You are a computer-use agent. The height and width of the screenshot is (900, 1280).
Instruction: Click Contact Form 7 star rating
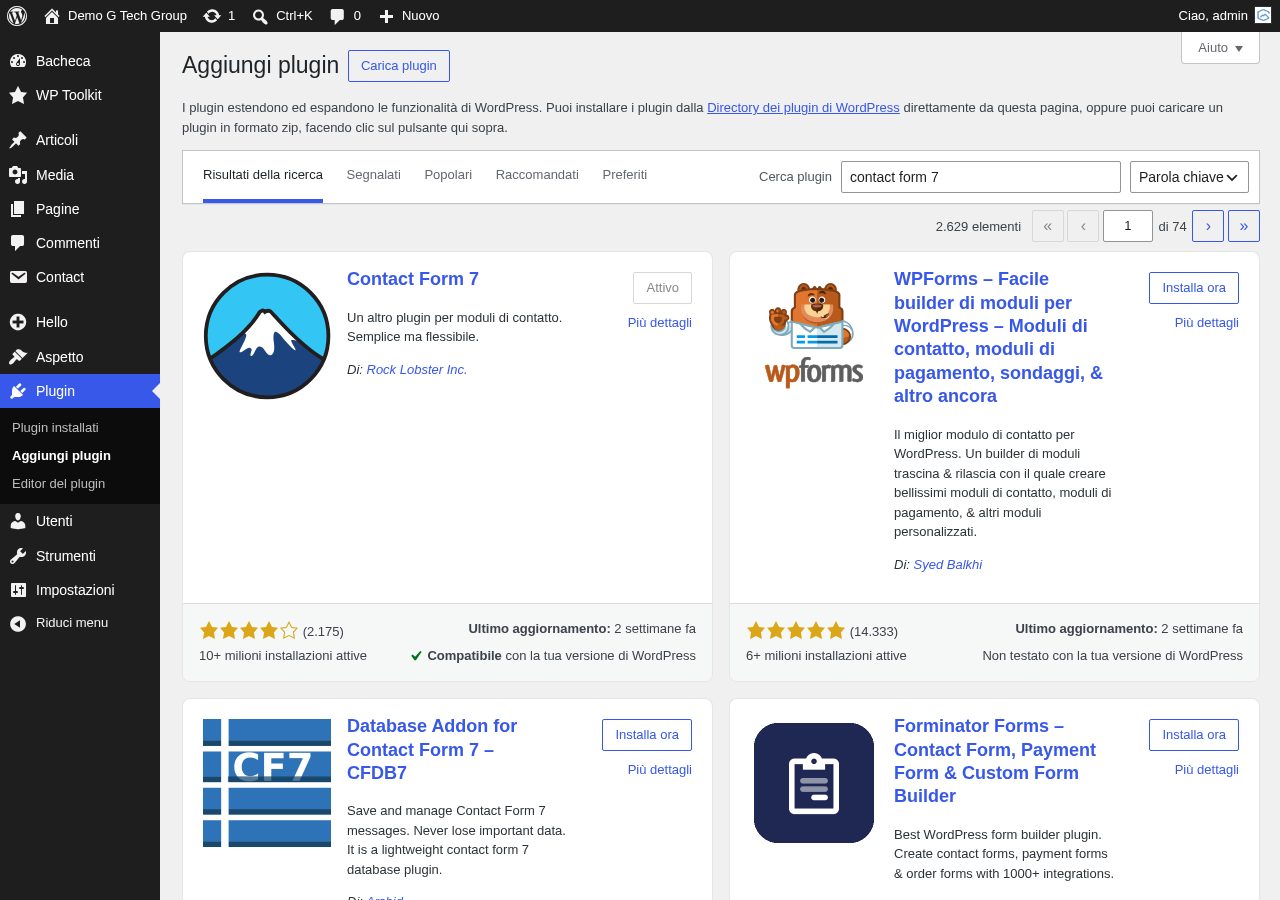[249, 630]
